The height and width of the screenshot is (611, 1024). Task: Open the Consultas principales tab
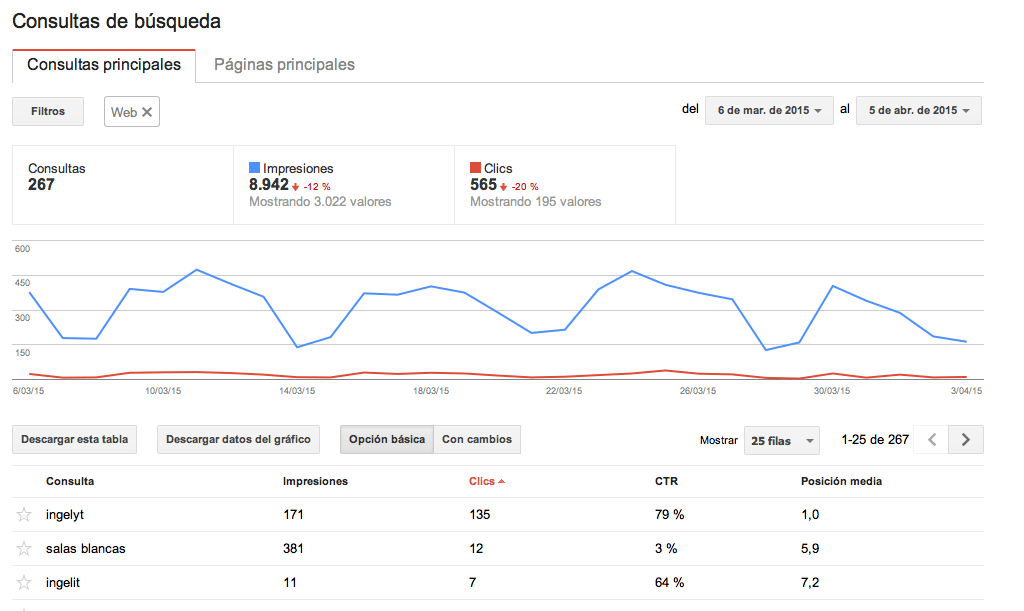coord(104,65)
